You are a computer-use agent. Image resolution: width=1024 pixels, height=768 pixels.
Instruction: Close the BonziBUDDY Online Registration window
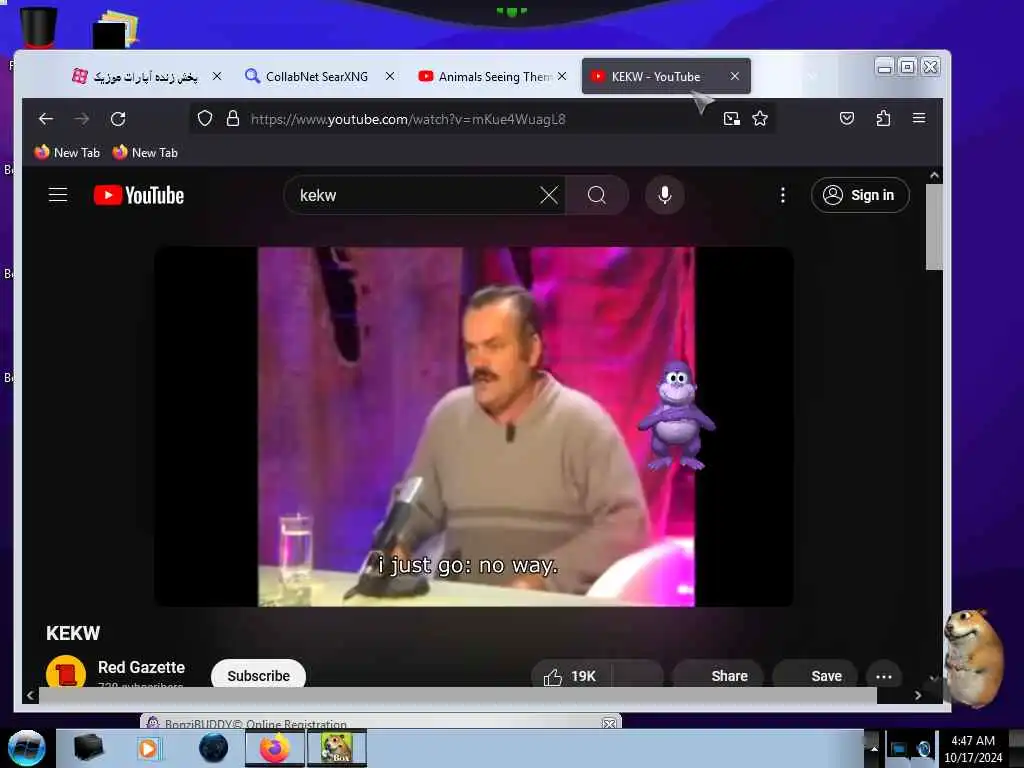[x=609, y=723]
